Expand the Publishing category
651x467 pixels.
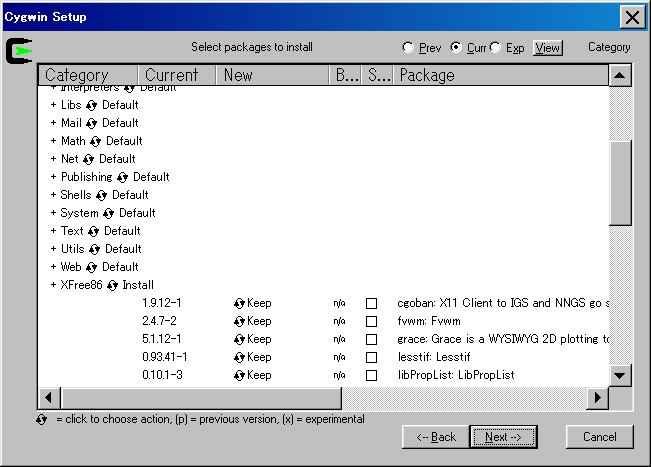click(x=53, y=177)
